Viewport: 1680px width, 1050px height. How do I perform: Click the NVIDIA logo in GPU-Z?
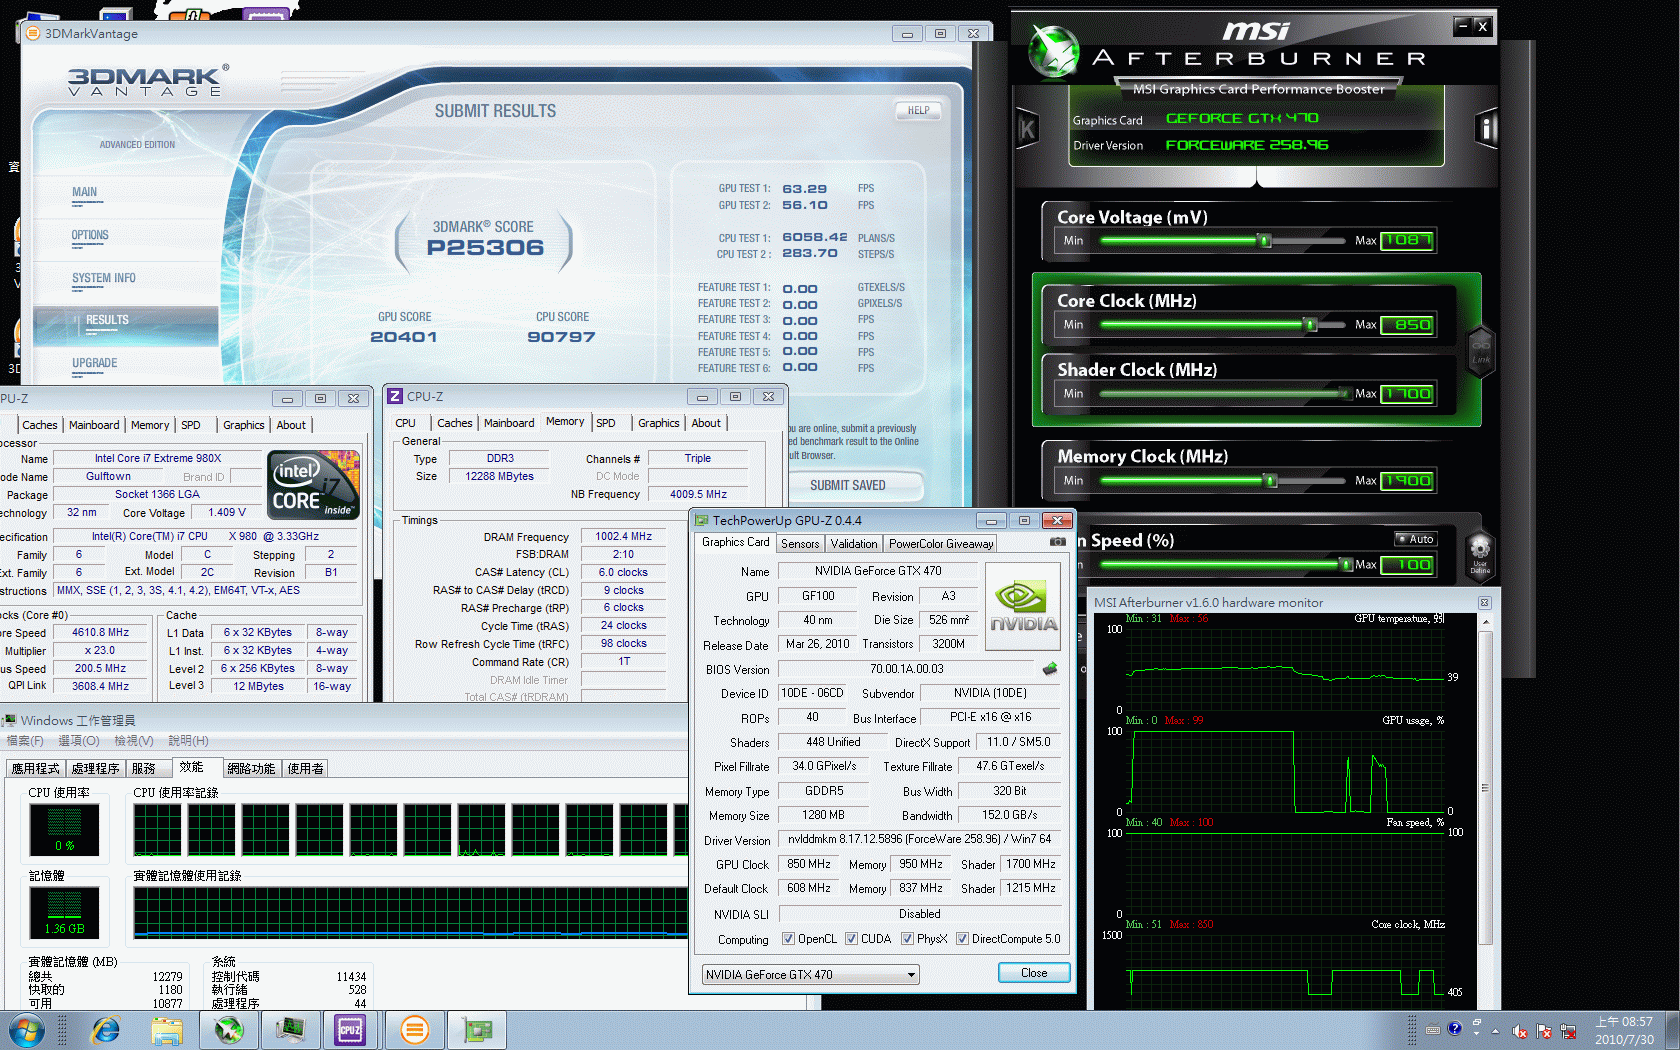click(x=1023, y=607)
